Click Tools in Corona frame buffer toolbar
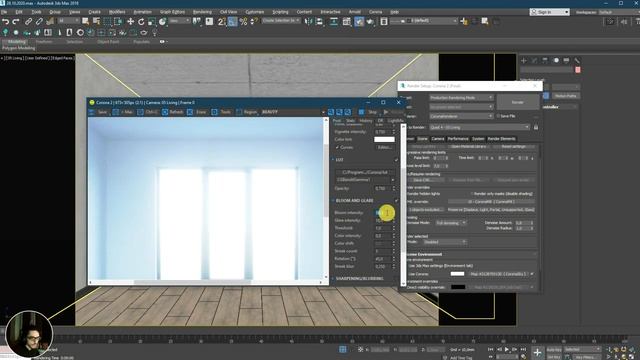The width and height of the screenshot is (640, 360). click(x=222, y=112)
